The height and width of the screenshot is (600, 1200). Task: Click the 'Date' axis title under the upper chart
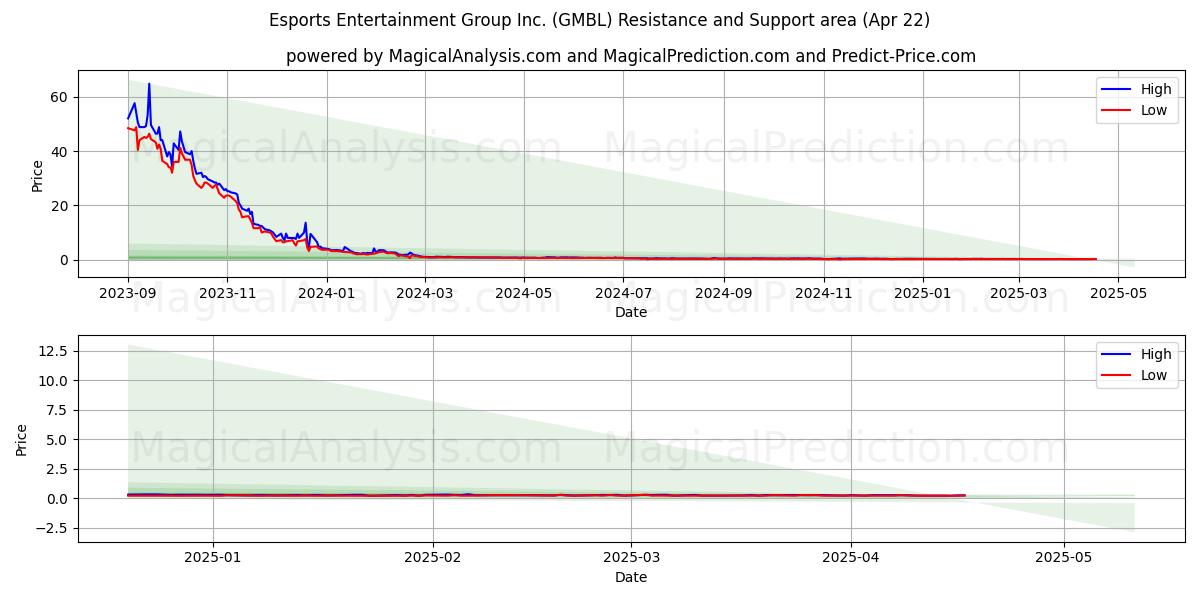[631, 312]
